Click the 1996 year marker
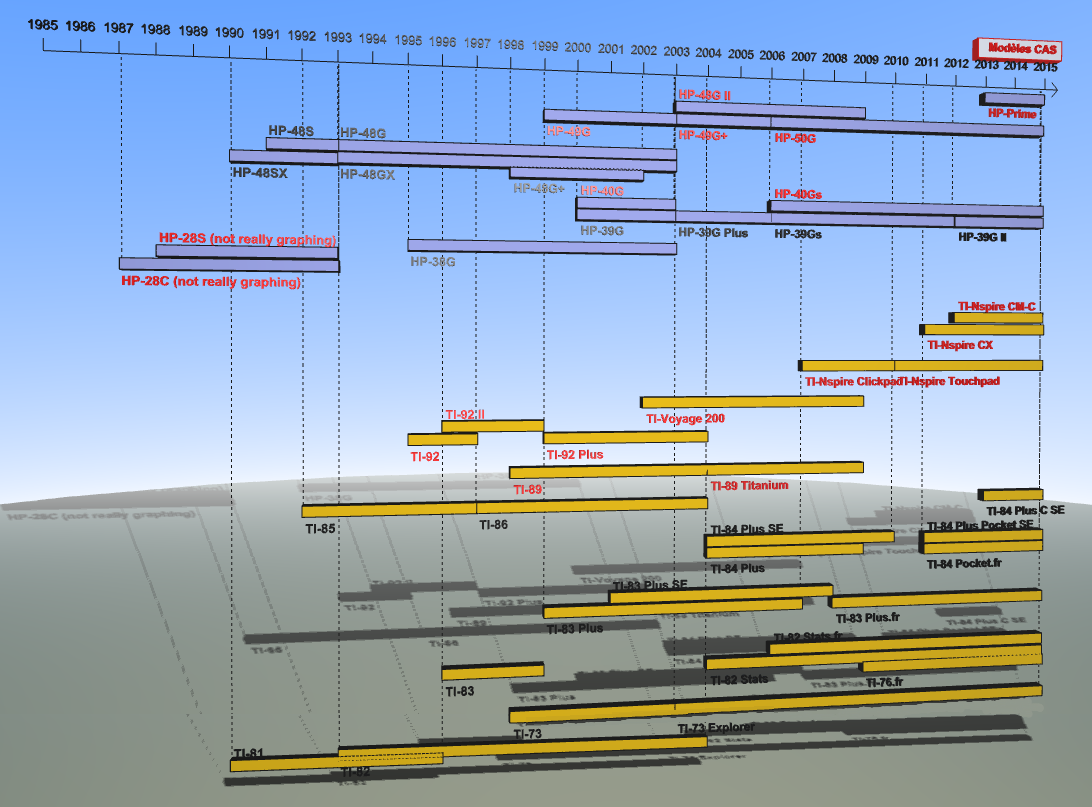 [x=442, y=42]
